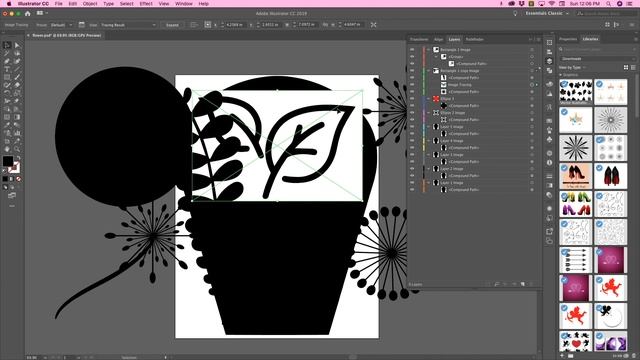The height and width of the screenshot is (360, 640).
Task: Open the Essentials Classic workspace switcher
Action: [547, 13]
